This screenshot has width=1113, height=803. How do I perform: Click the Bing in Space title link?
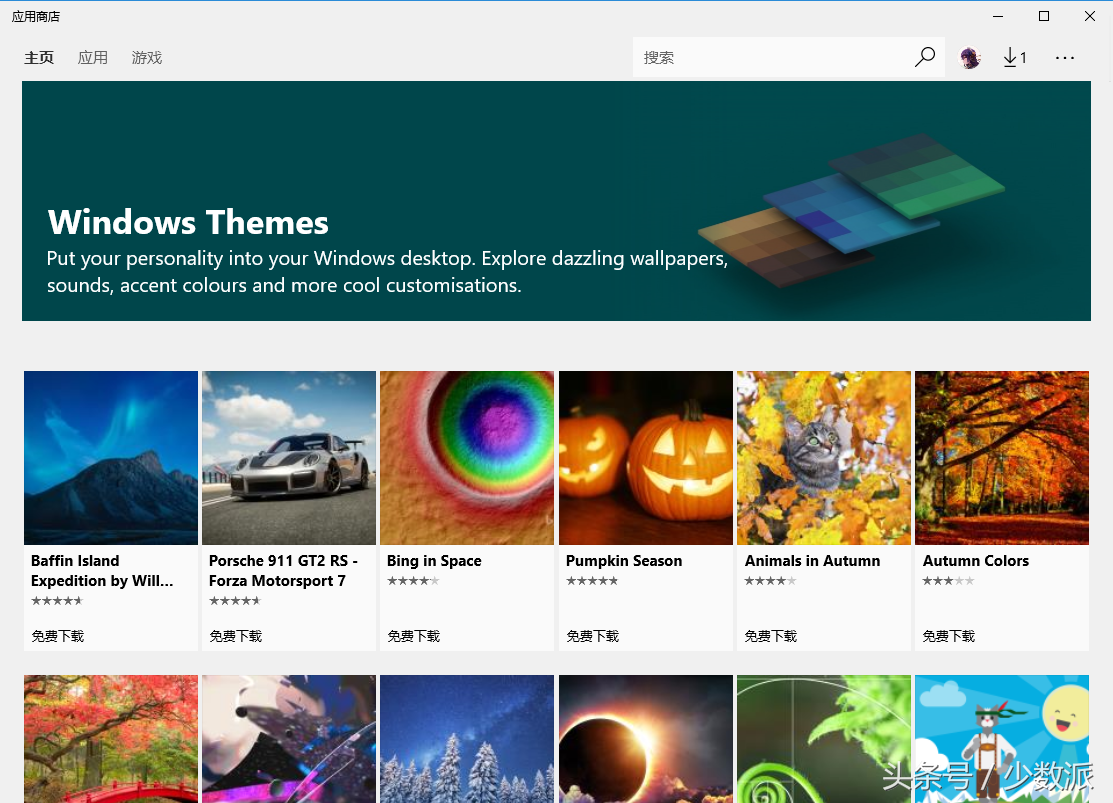tap(434, 561)
